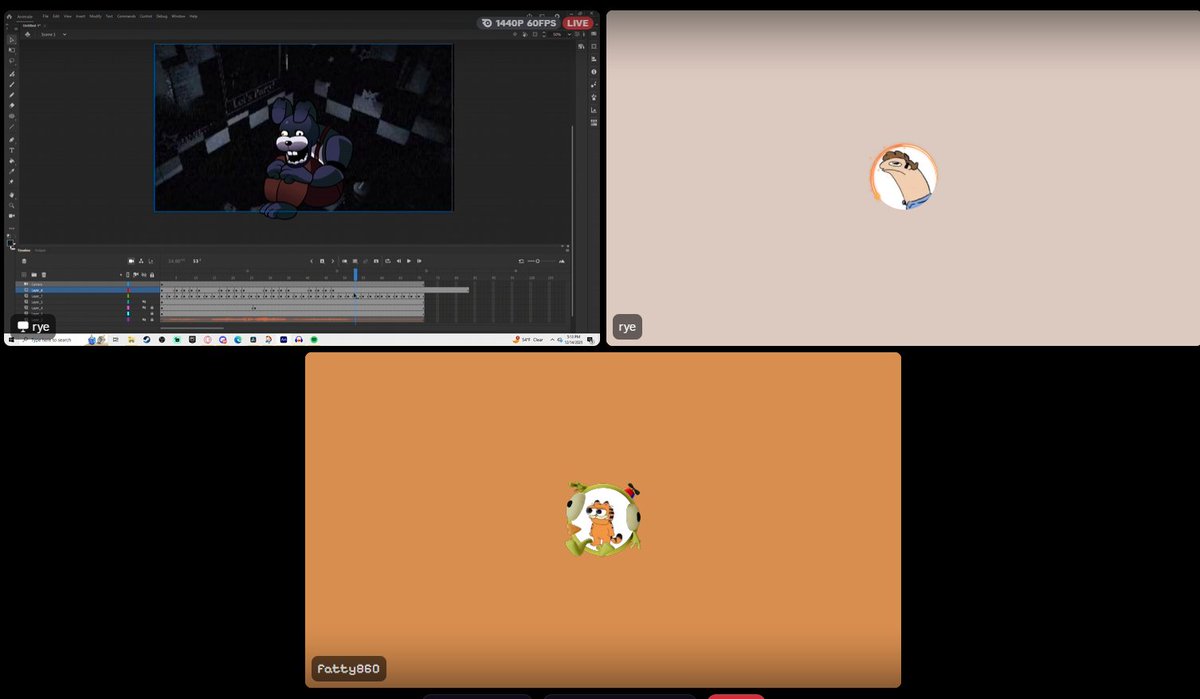Select the Oval shape tool

(x=12, y=116)
